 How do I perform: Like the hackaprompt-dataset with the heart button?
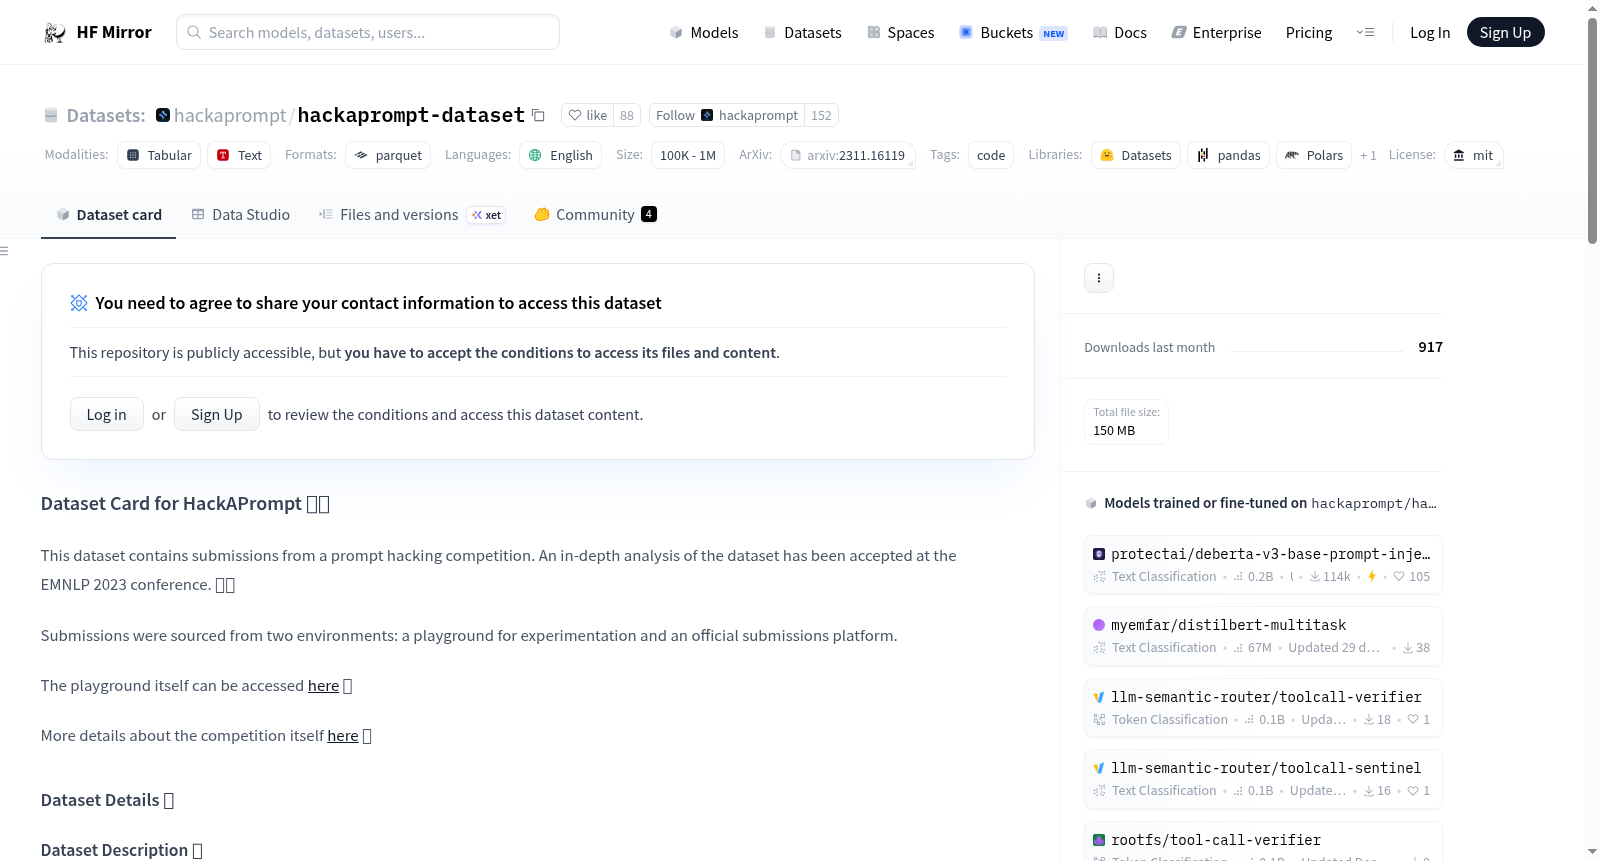coord(588,115)
